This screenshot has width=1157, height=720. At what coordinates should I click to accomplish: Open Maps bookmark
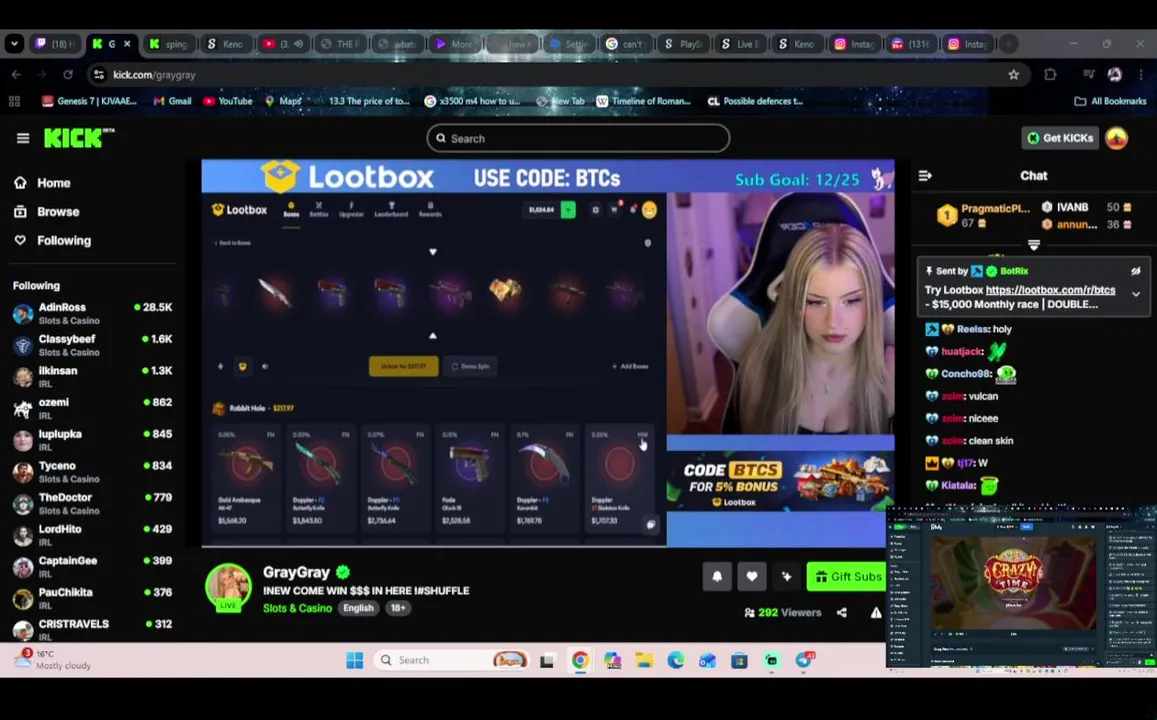click(283, 101)
